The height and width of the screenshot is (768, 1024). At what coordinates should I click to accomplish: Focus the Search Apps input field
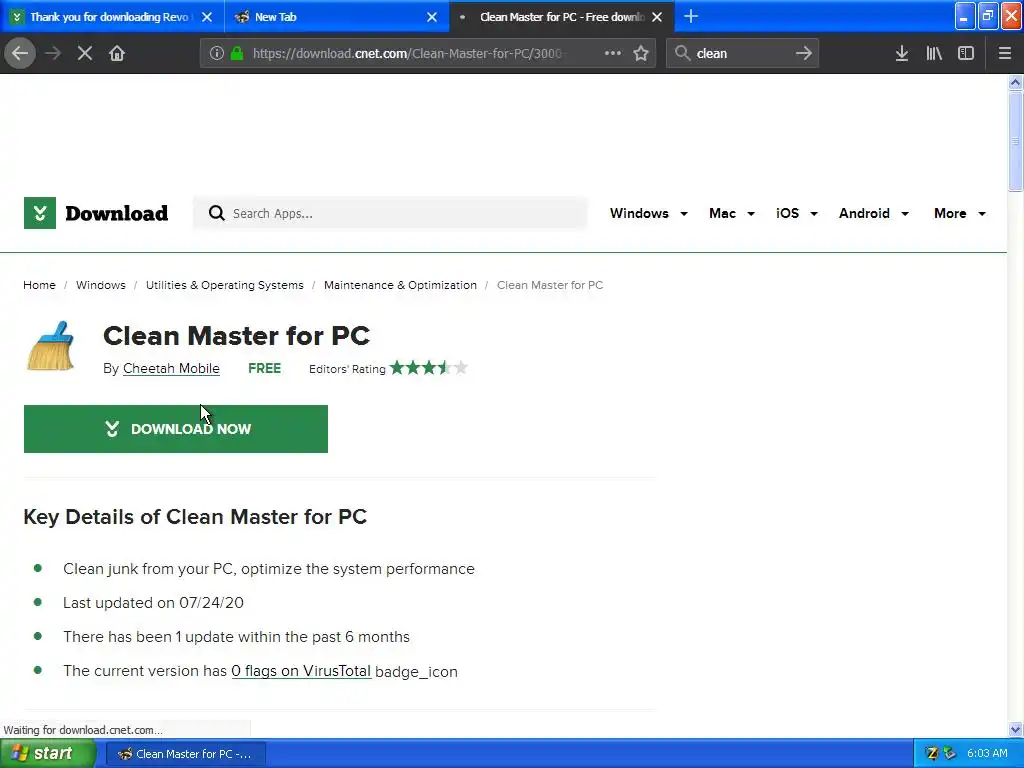(390, 213)
